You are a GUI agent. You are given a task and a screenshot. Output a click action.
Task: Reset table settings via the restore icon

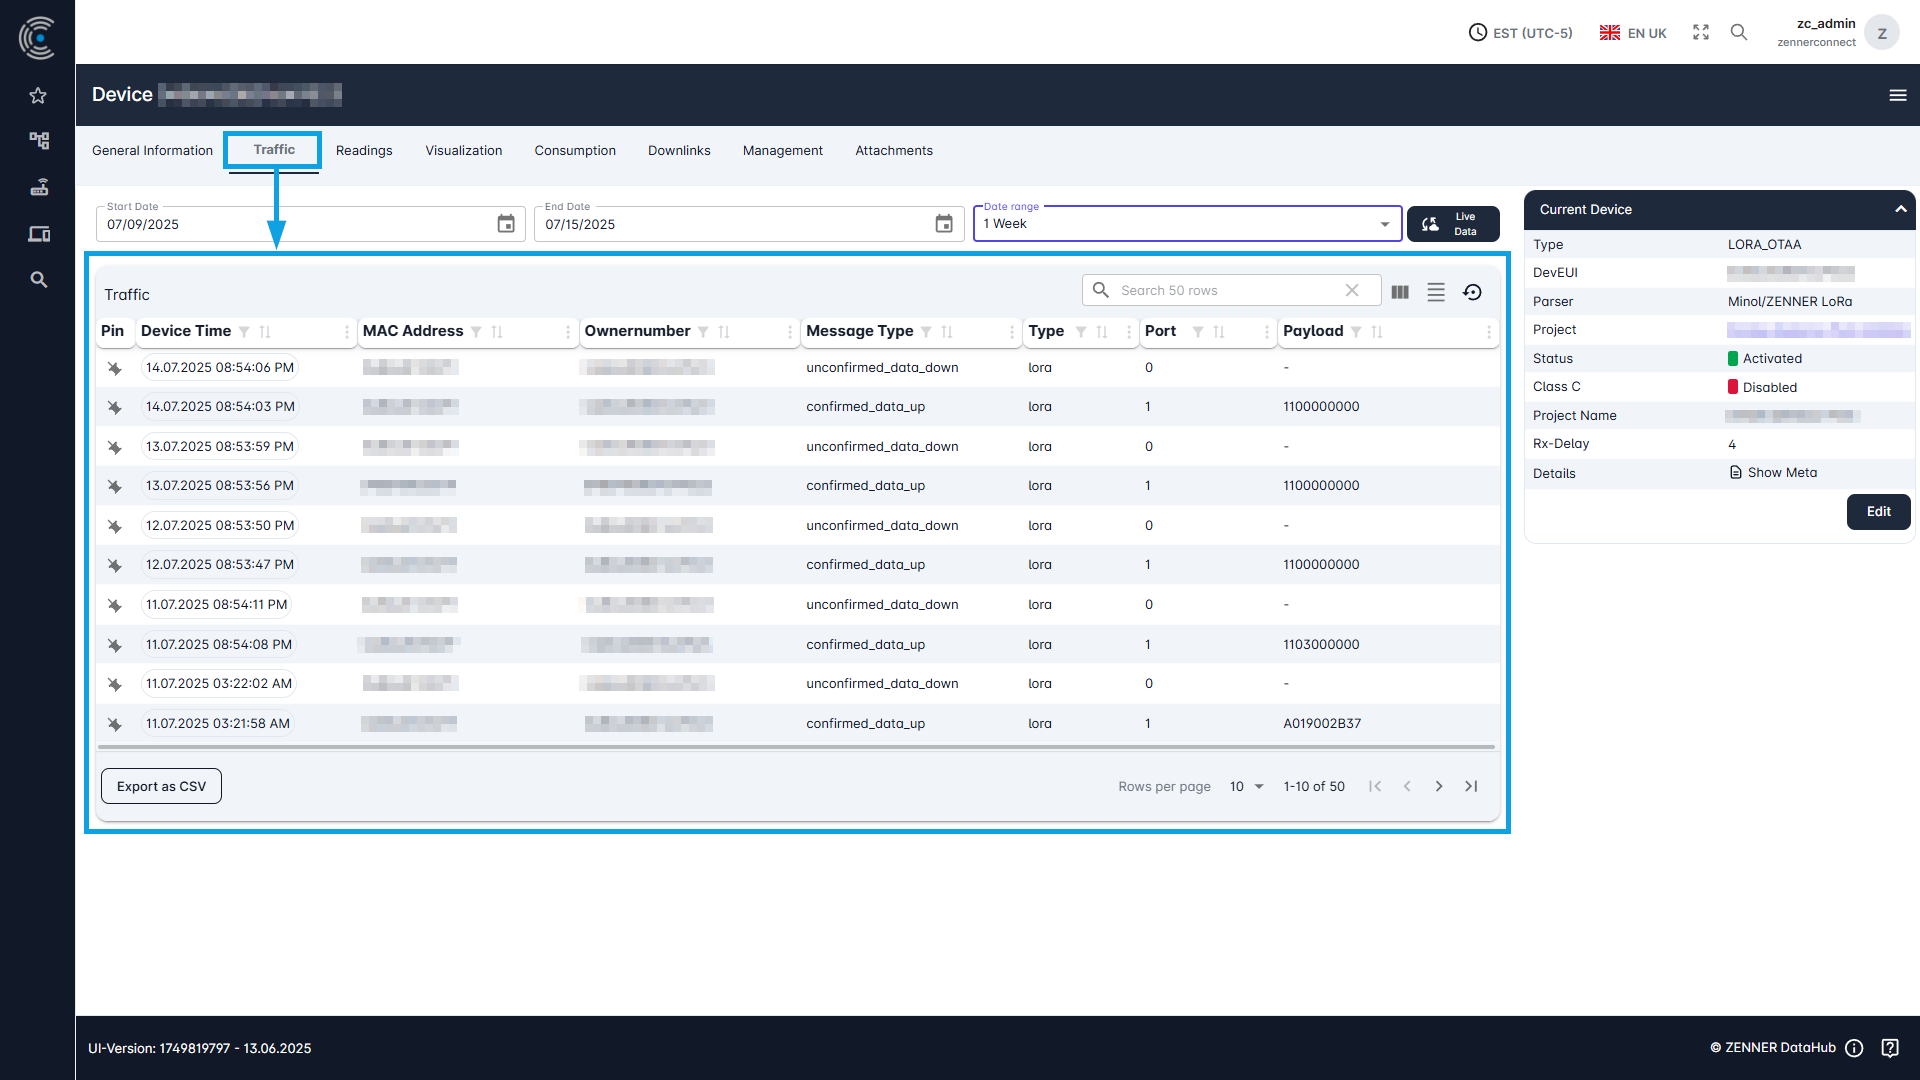tap(1473, 291)
